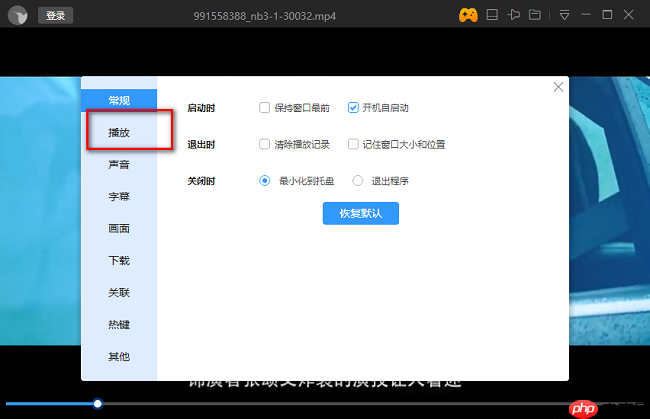Pin the window on top icon
Screen dimensions: 650x419
click(x=514, y=15)
